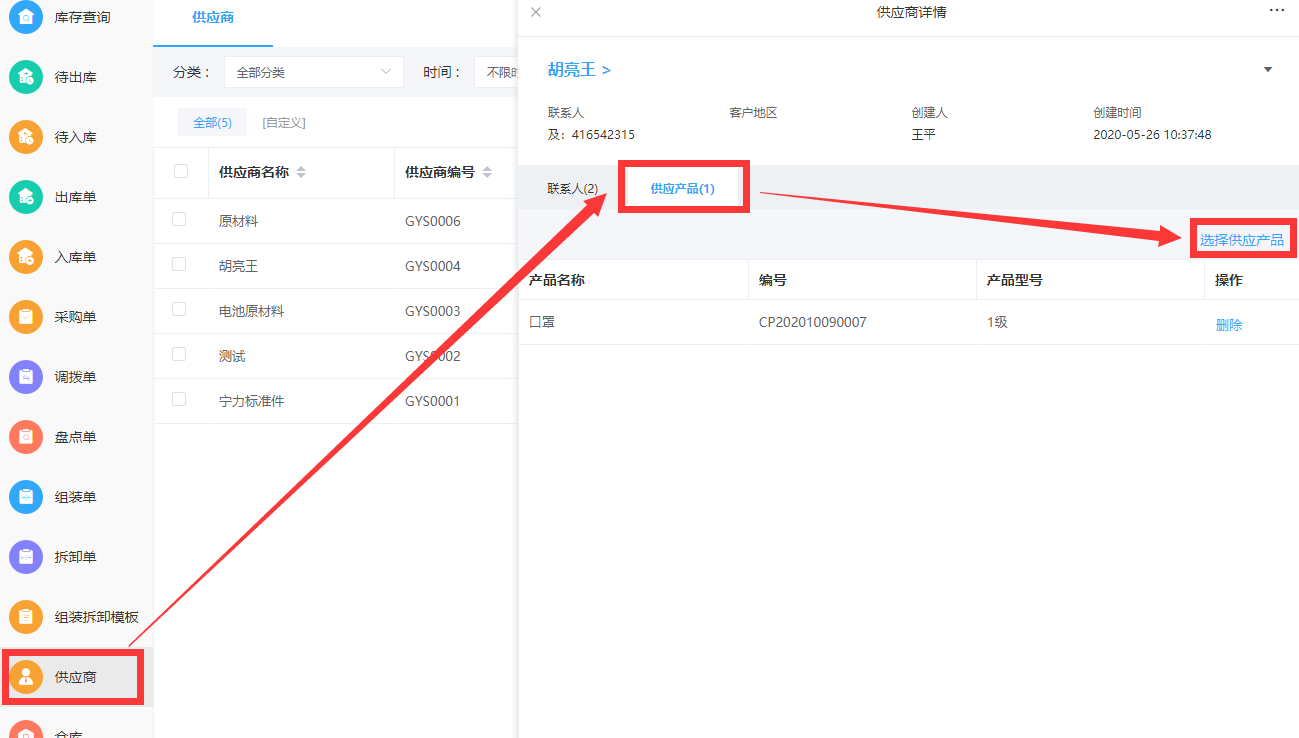Open the 出库单 sidebar icon
Image resolution: width=1299 pixels, height=738 pixels.
(26, 197)
